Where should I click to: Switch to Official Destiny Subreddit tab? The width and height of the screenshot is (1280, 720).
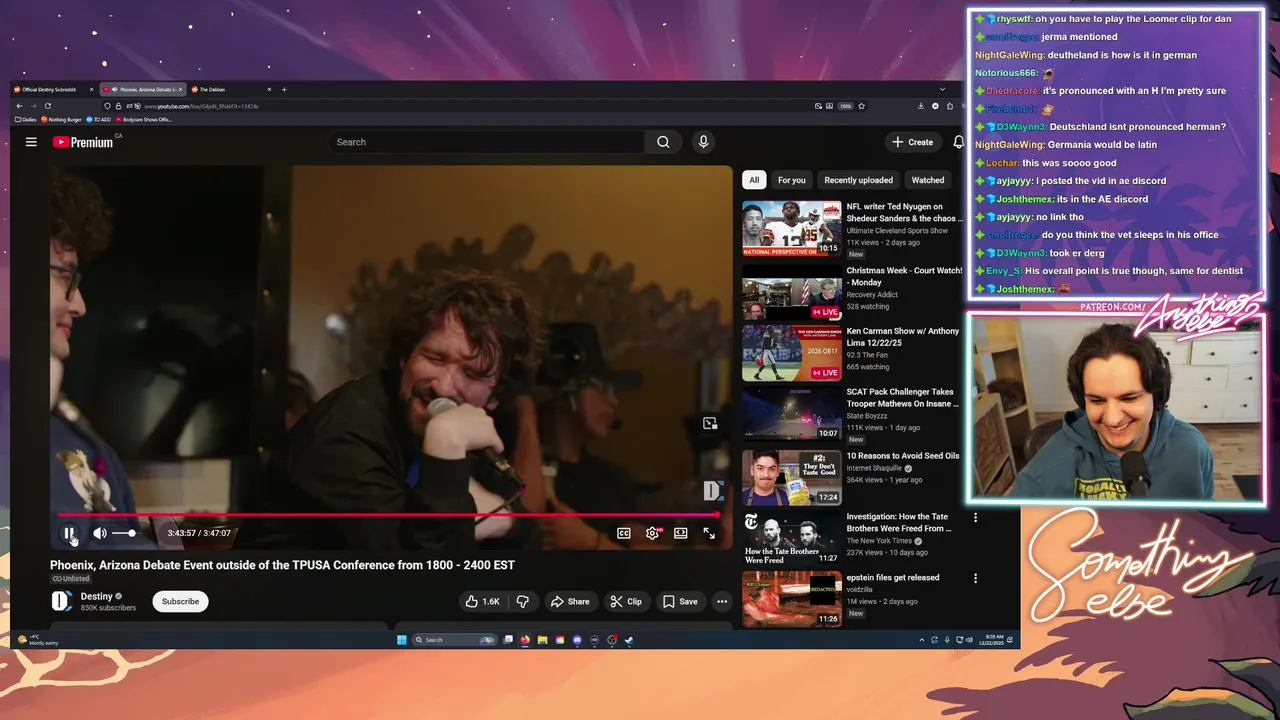(54, 89)
